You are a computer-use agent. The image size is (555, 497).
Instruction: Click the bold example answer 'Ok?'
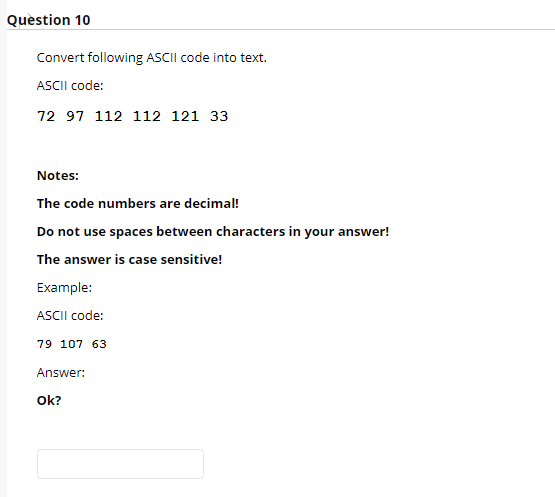49,400
